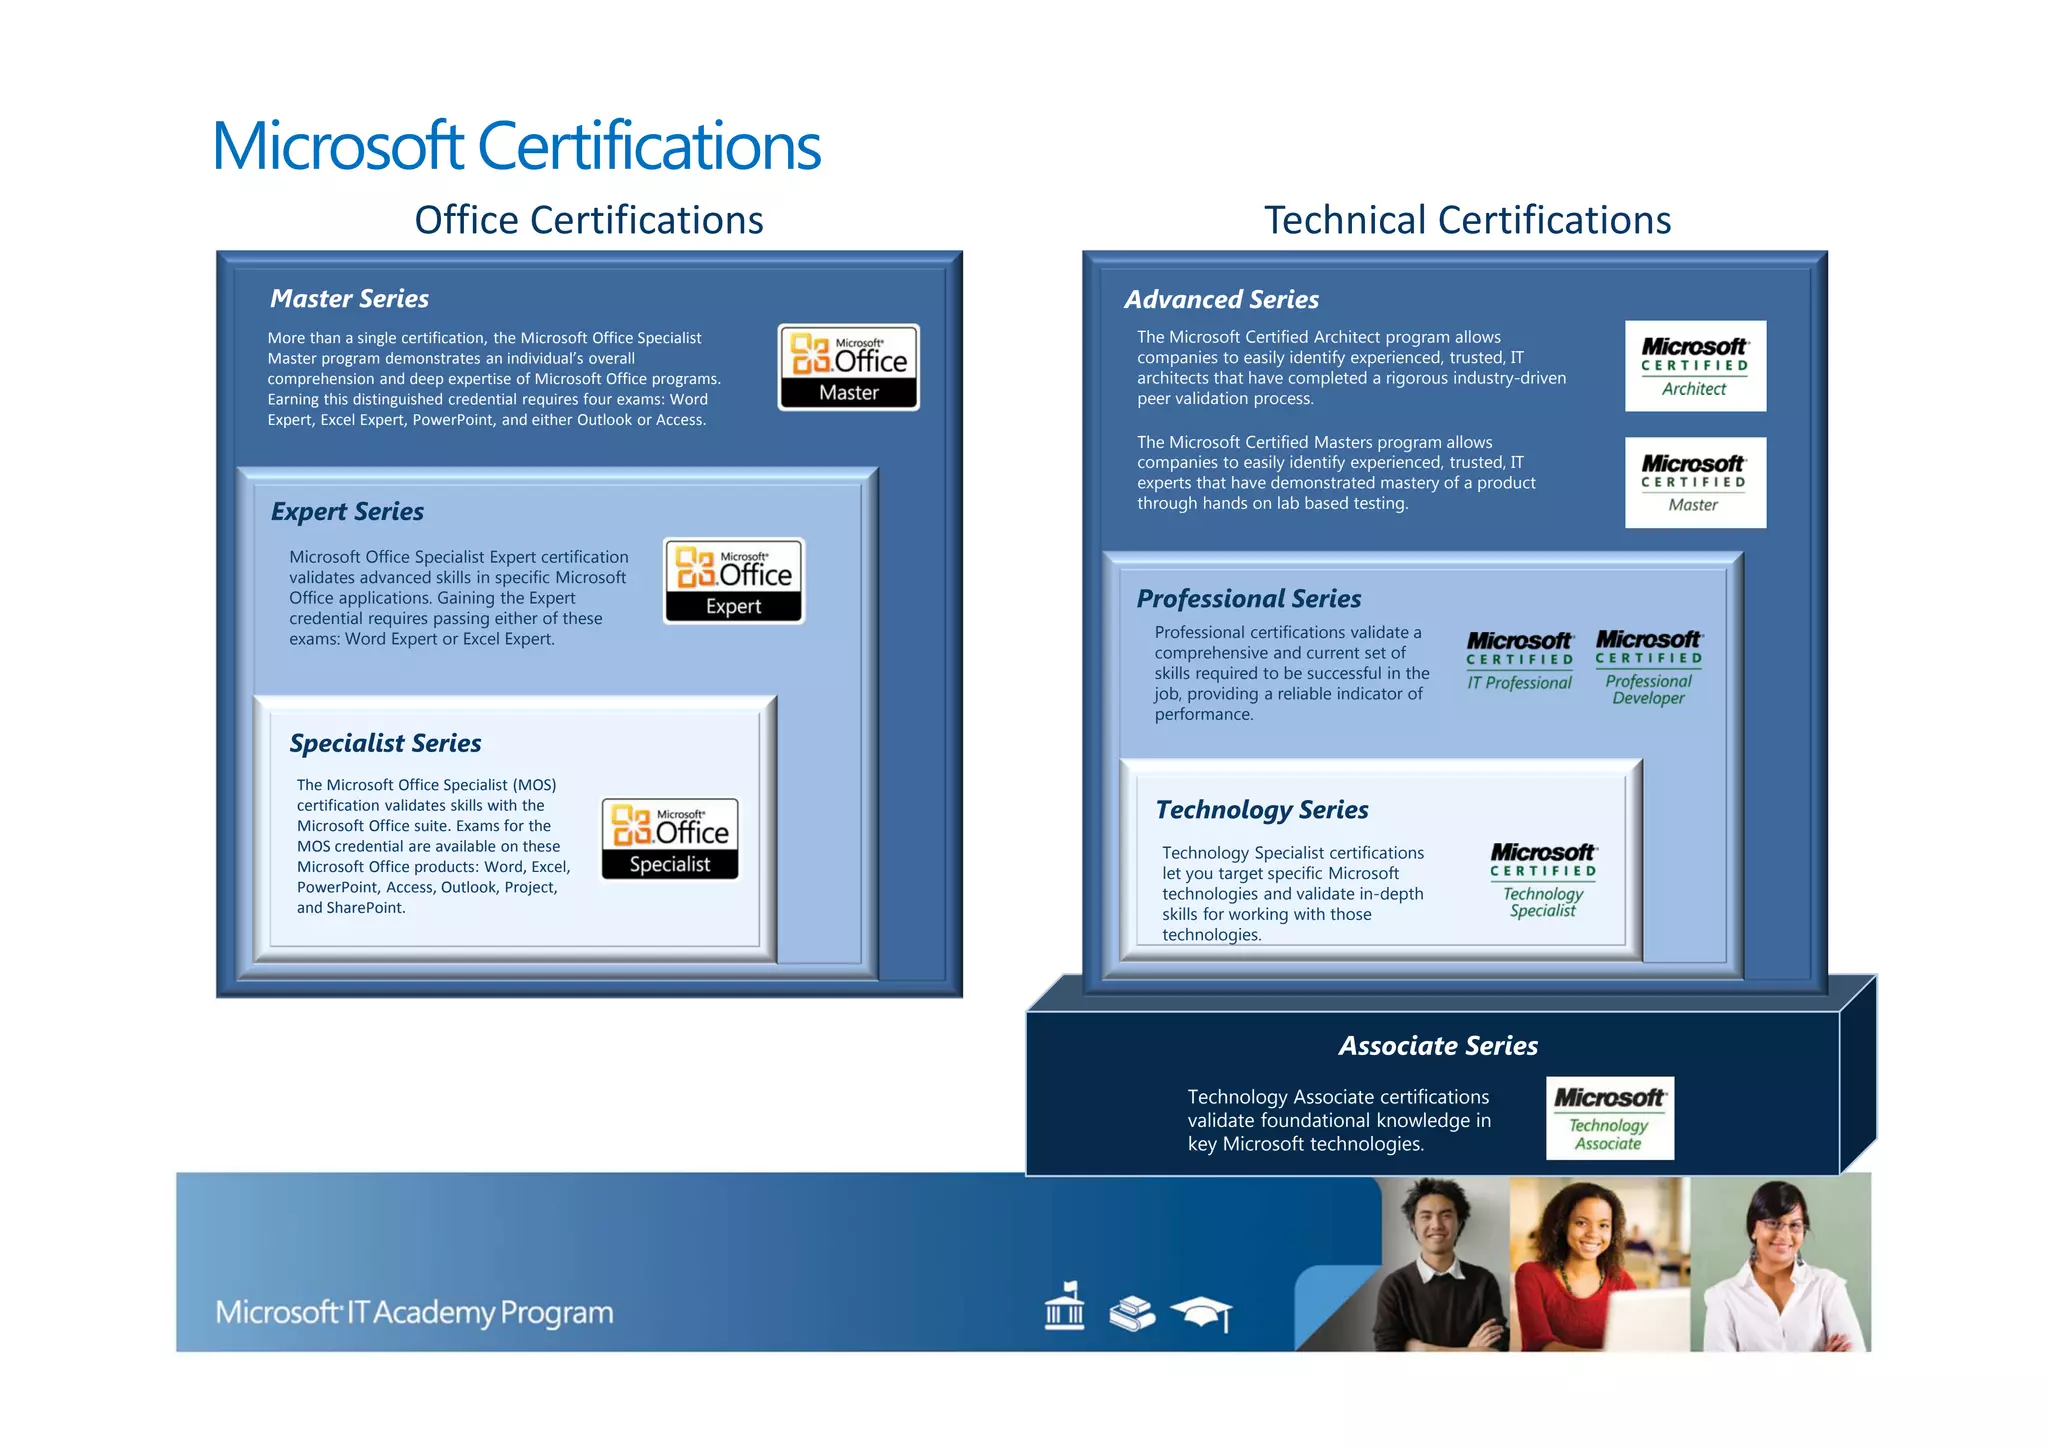The width and height of the screenshot is (2048, 1447).
Task: Click the Certified Technology Specialist logo
Action: pos(1543,880)
